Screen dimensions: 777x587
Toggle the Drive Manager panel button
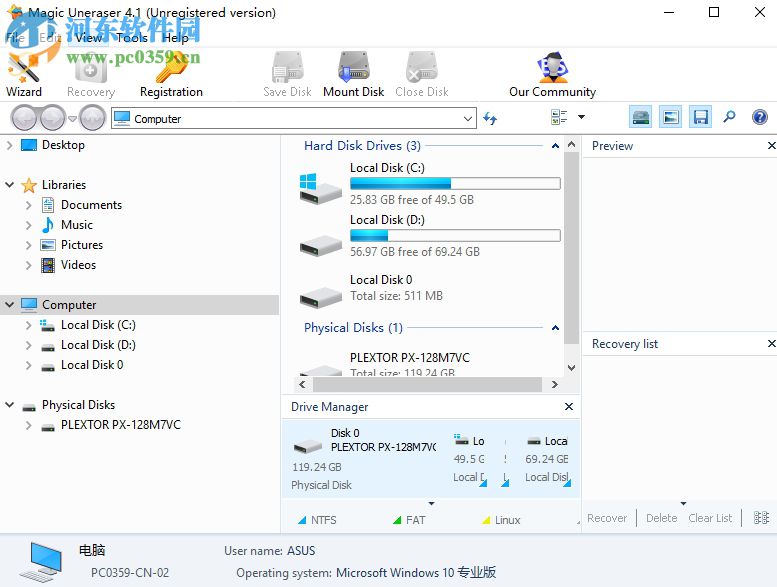(x=641, y=117)
